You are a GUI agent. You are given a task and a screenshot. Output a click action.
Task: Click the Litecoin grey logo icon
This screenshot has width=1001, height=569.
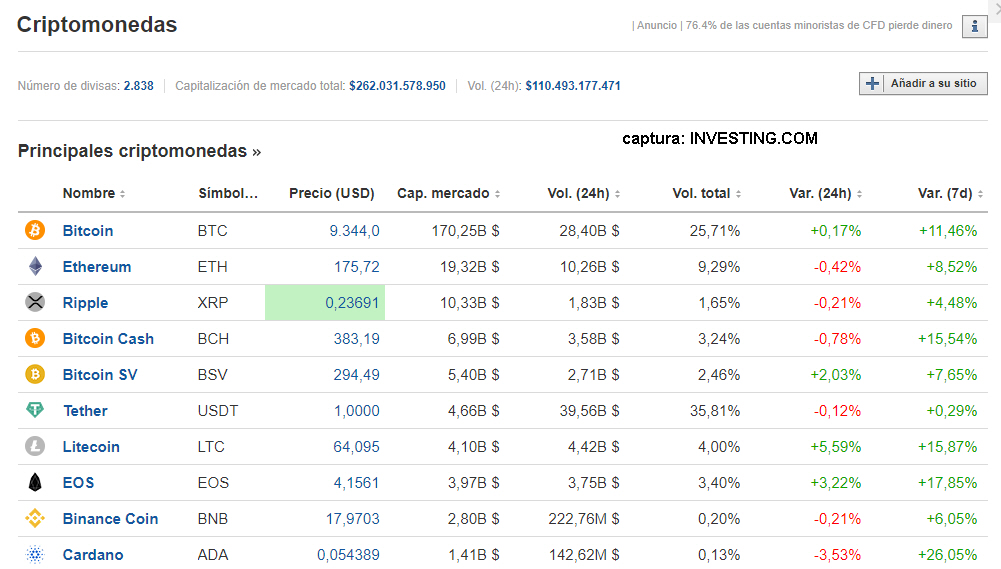click(35, 447)
